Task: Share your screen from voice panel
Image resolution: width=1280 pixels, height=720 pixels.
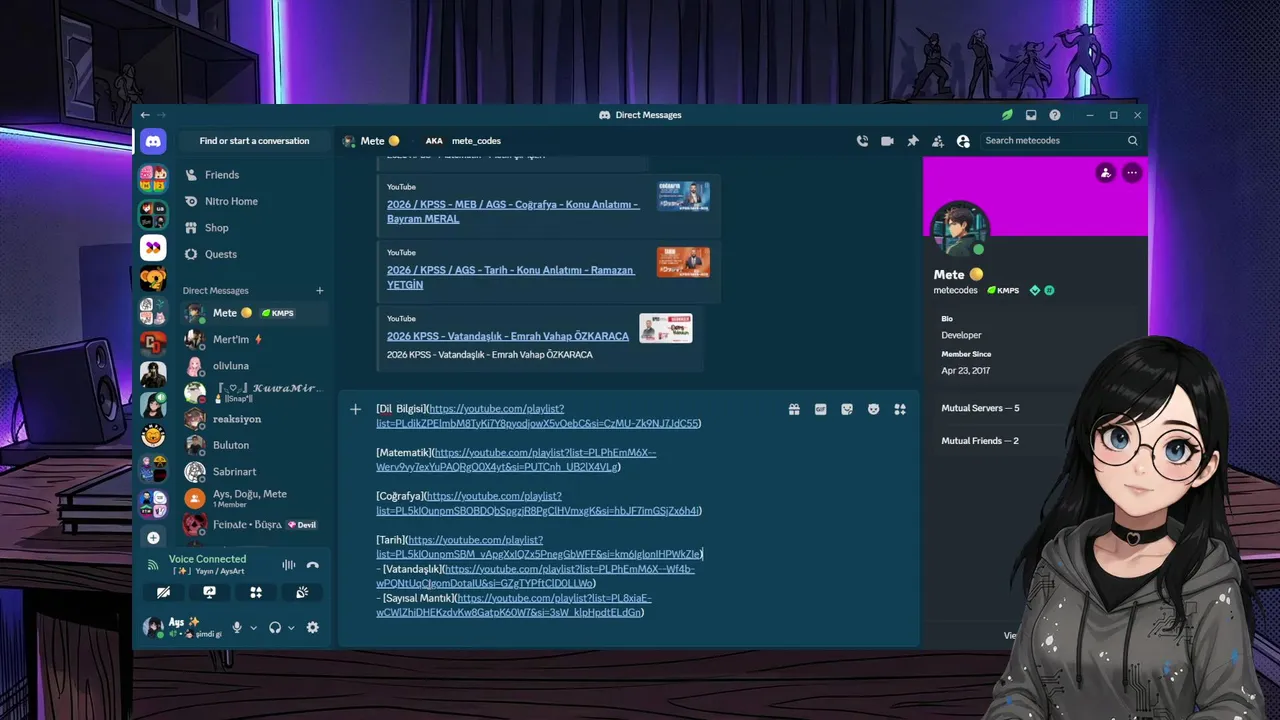Action: [209, 592]
